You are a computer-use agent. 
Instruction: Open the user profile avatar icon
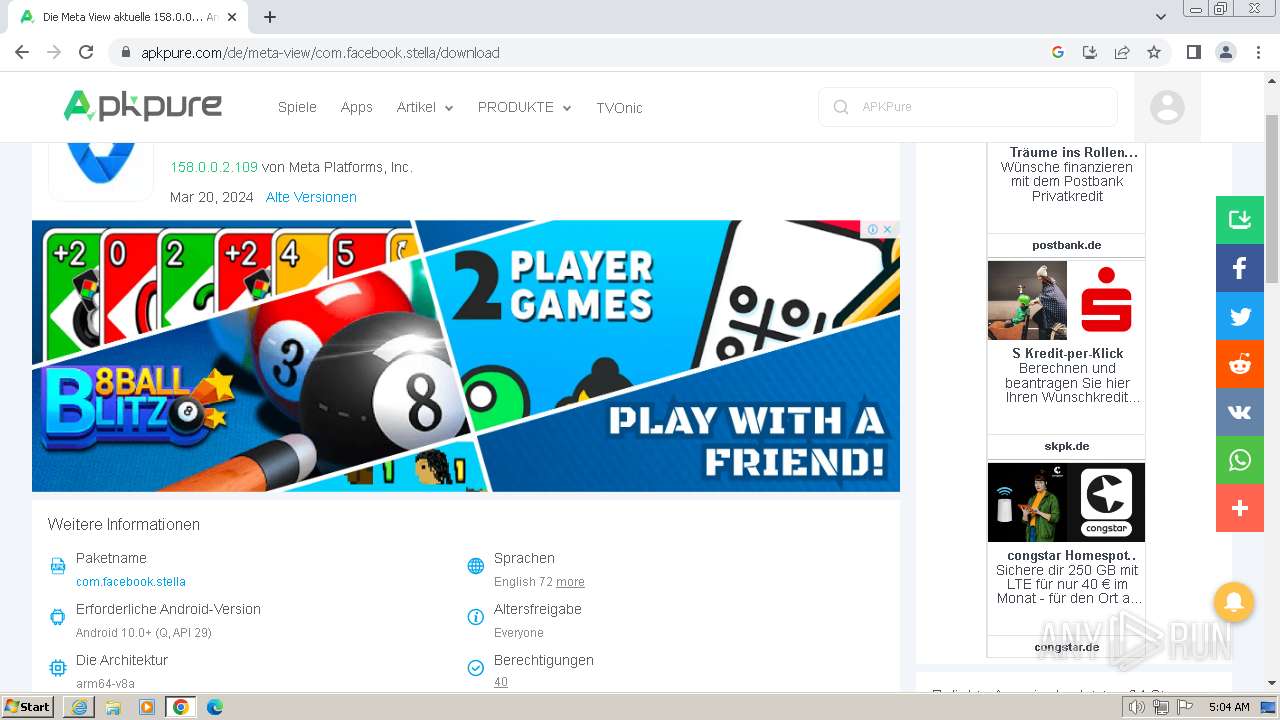click(x=1167, y=107)
